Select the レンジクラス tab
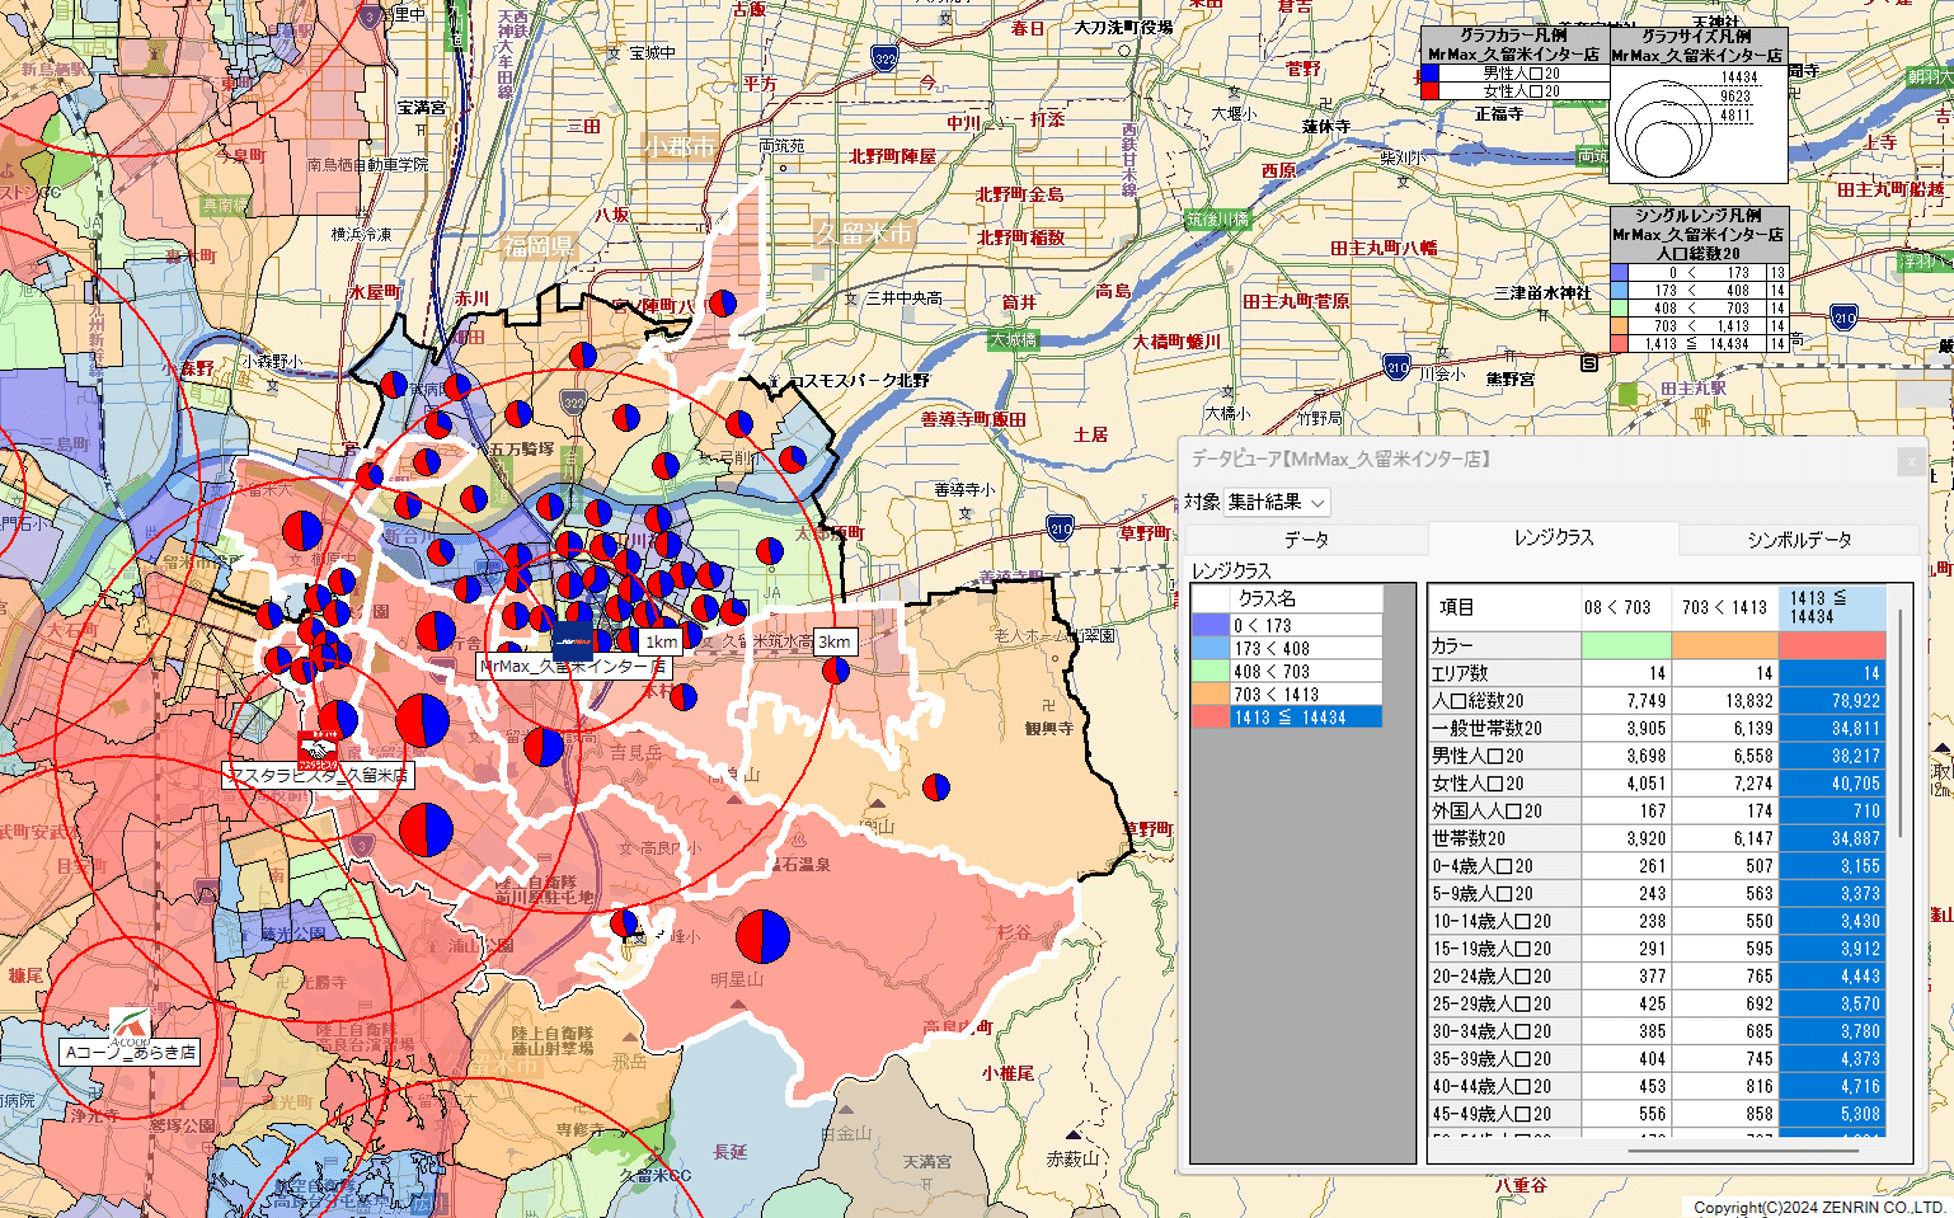The width and height of the screenshot is (1954, 1218). (x=1553, y=538)
